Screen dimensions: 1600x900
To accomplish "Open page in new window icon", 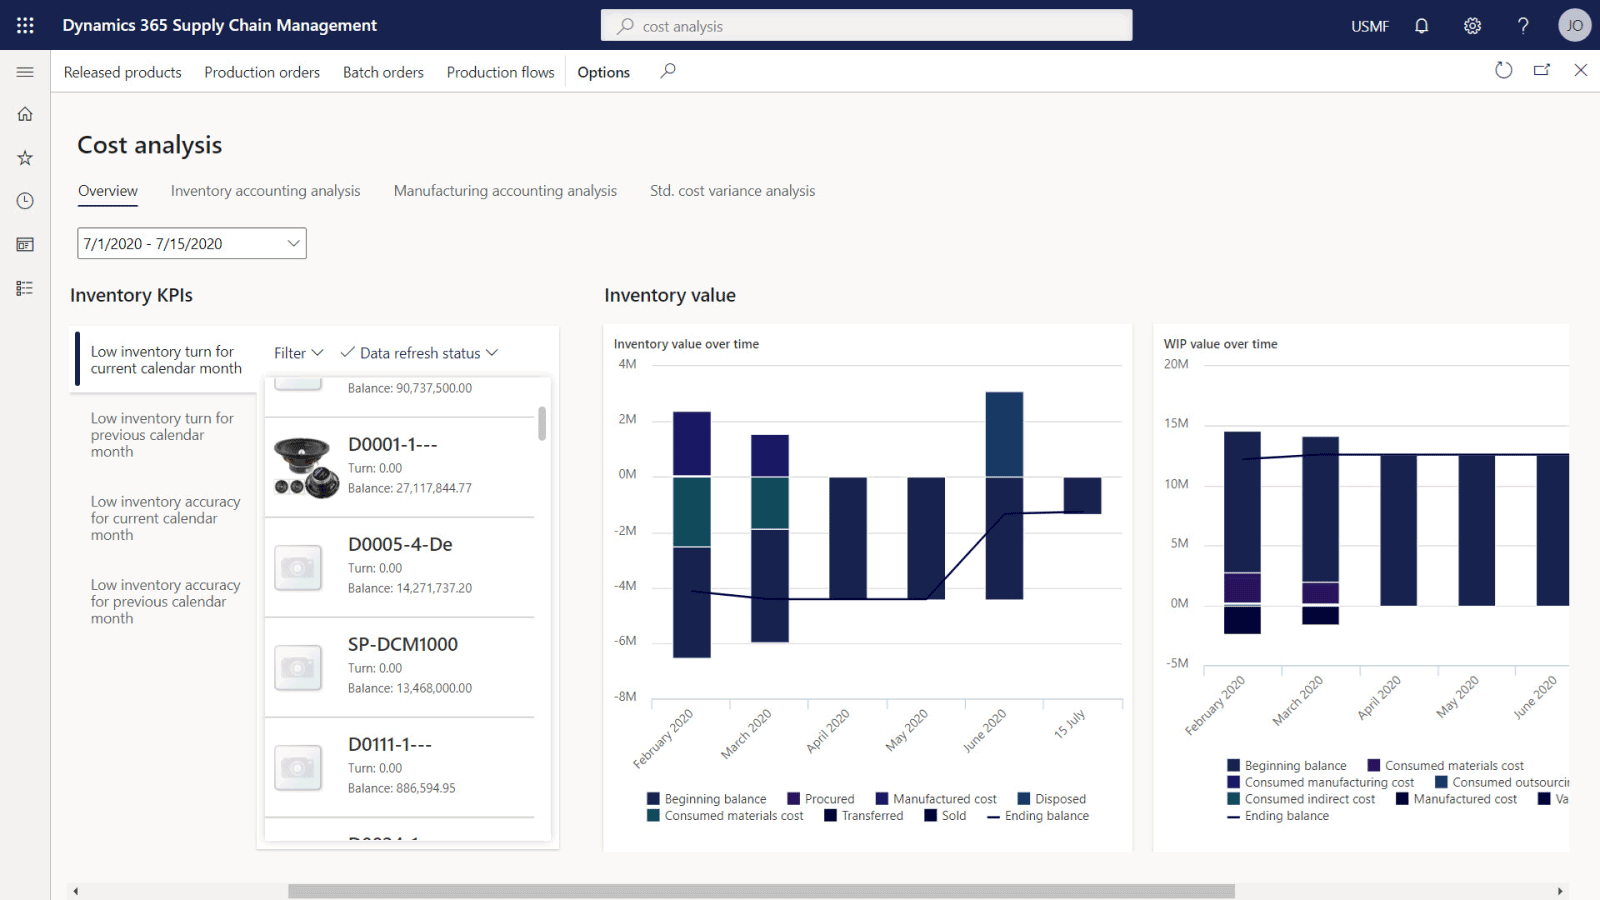I will point(1542,70).
